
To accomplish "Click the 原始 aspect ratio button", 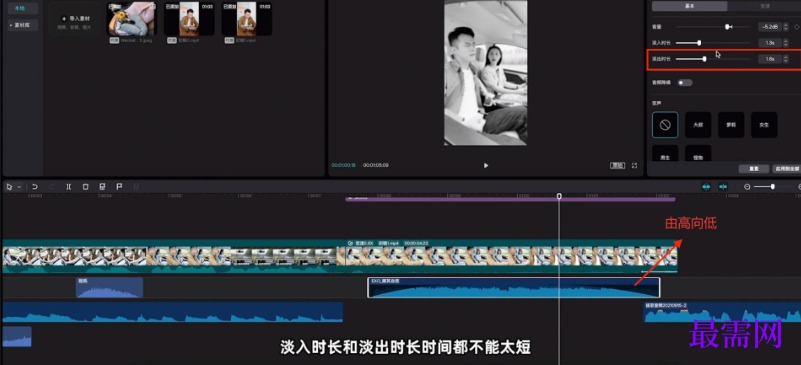I will [617, 165].
